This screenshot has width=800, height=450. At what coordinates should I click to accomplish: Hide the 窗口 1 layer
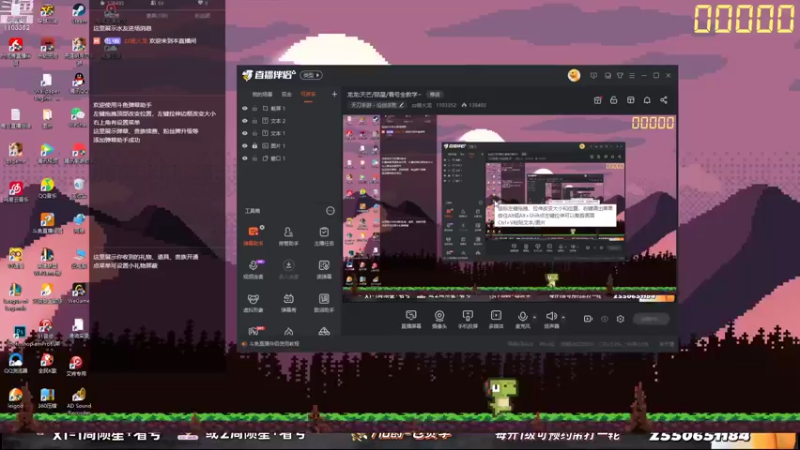(x=245, y=158)
